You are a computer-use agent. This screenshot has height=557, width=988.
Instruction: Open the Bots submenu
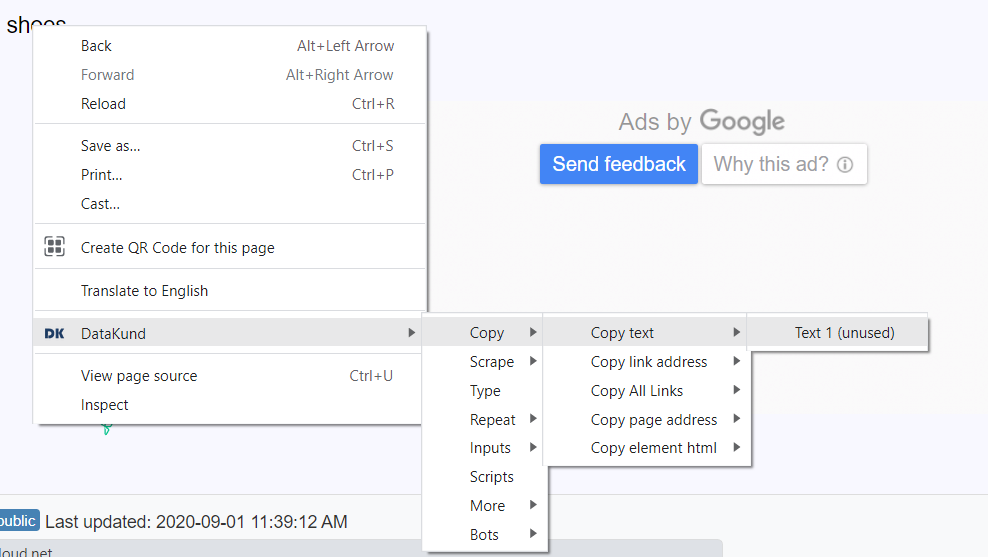pyautogui.click(x=484, y=535)
